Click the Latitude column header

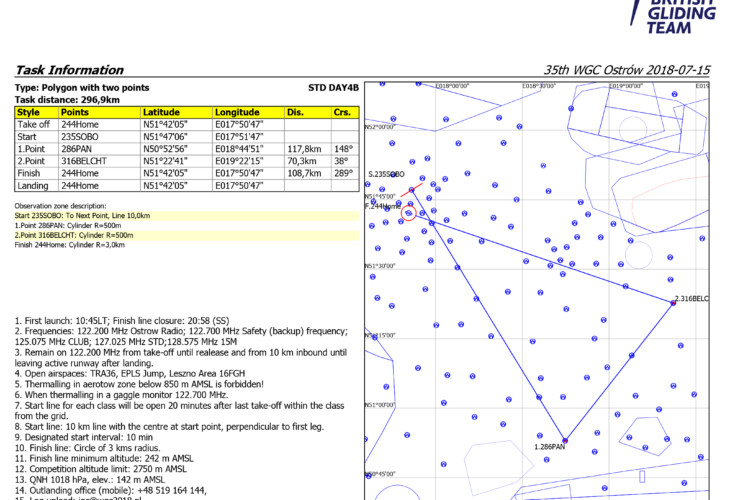163,113
